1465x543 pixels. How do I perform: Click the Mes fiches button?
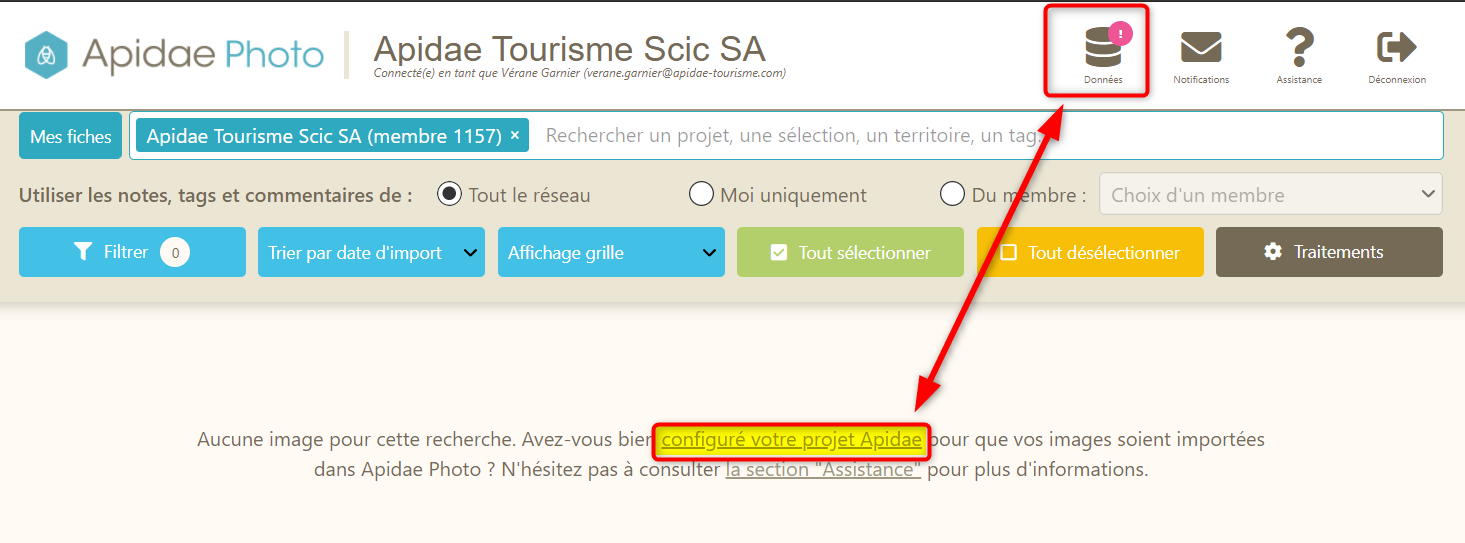coord(71,136)
